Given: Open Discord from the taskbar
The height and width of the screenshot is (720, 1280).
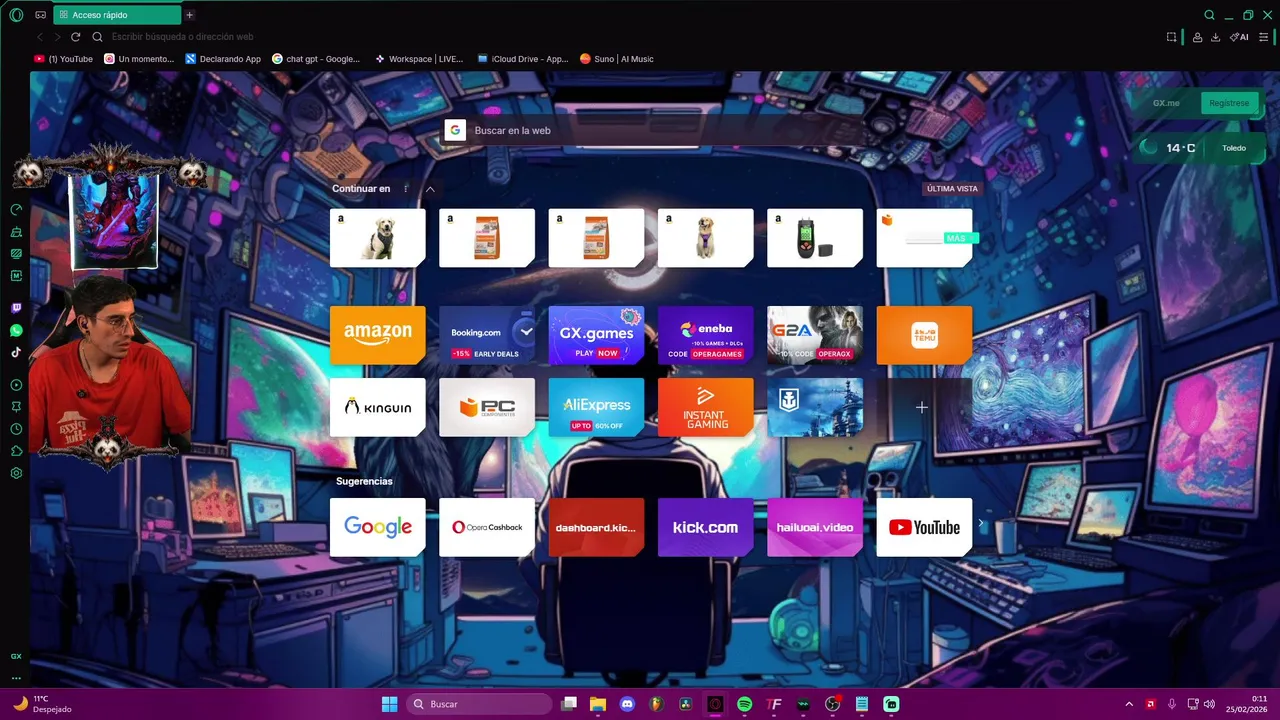Looking at the screenshot, I should (627, 704).
